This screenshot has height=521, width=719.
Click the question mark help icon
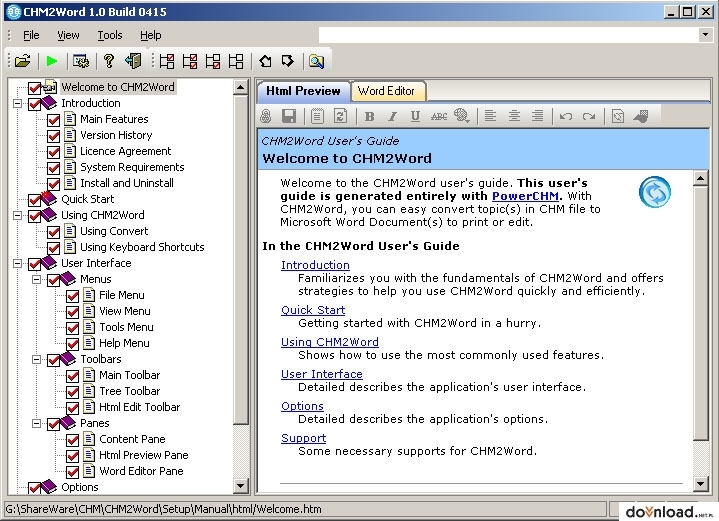point(109,61)
